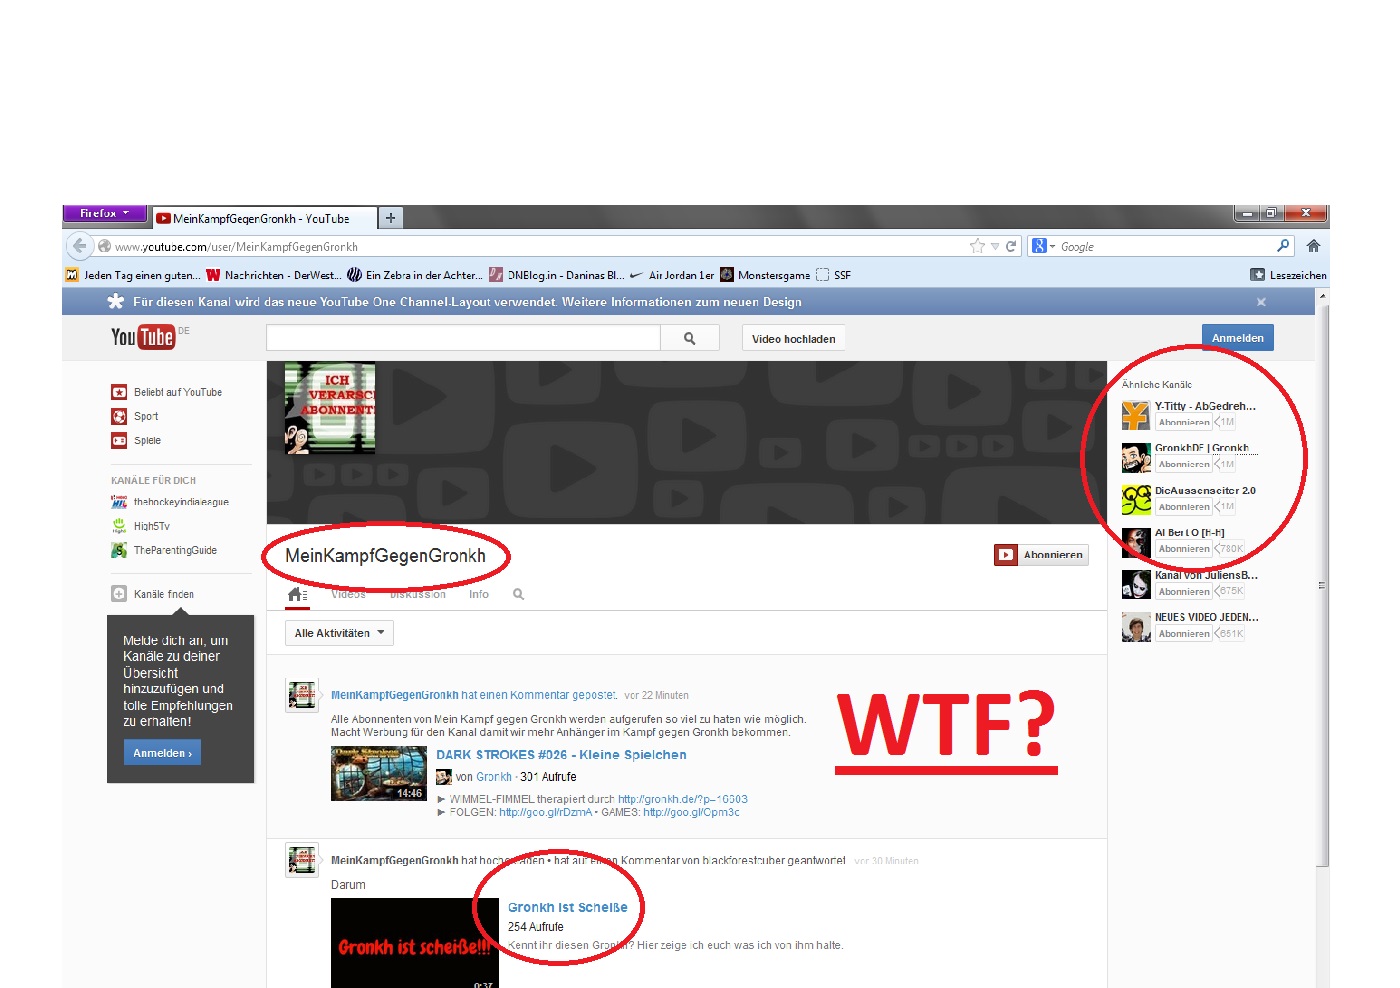
Task: Click the Video hochladen button
Action: (793, 339)
